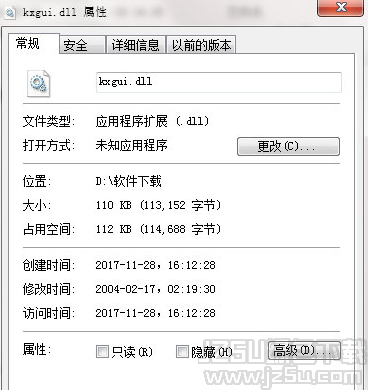The image size is (368, 390).
Task: Open the 高级(D)... attributes button
Action: 304,350
